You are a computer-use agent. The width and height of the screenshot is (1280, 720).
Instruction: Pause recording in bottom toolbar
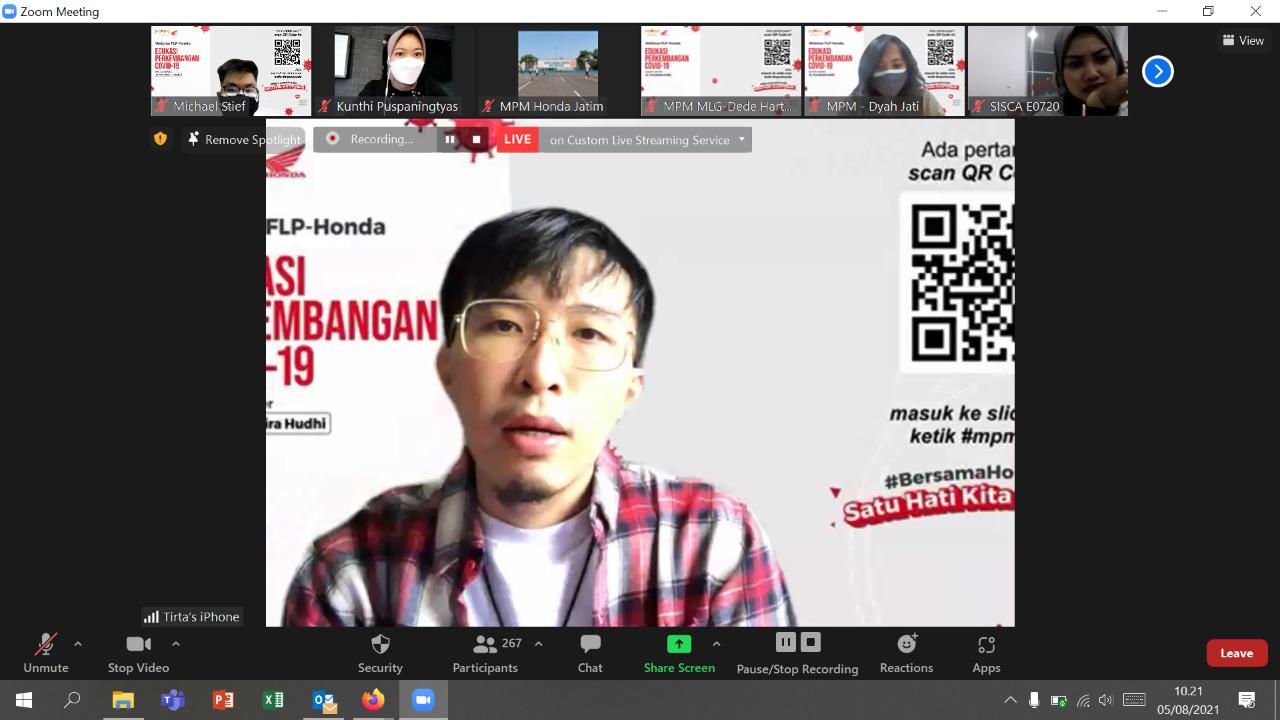pyautogui.click(x=786, y=642)
